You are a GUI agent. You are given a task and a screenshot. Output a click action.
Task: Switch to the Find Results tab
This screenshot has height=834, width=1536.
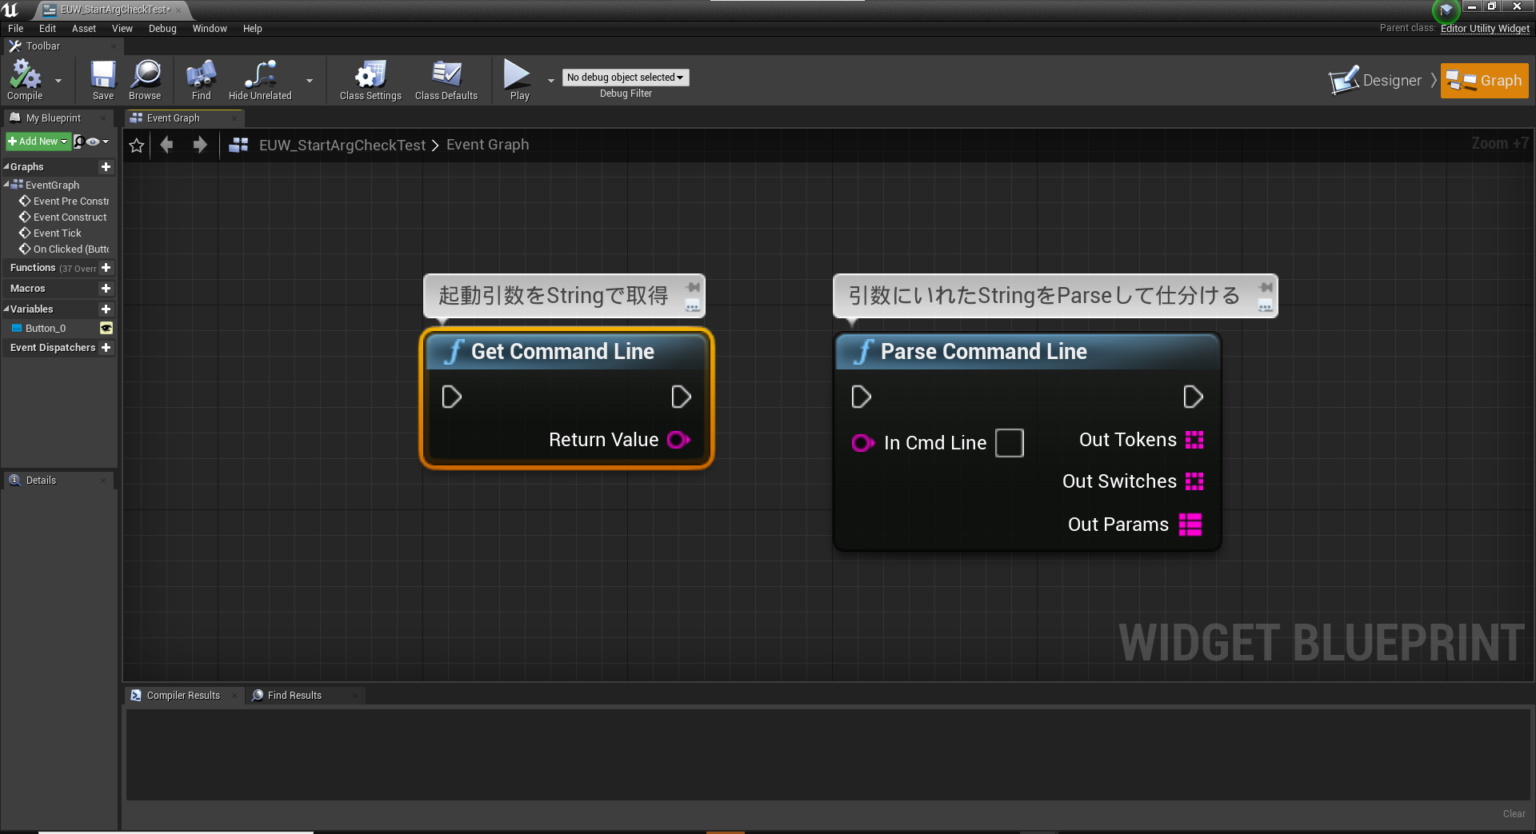294,695
